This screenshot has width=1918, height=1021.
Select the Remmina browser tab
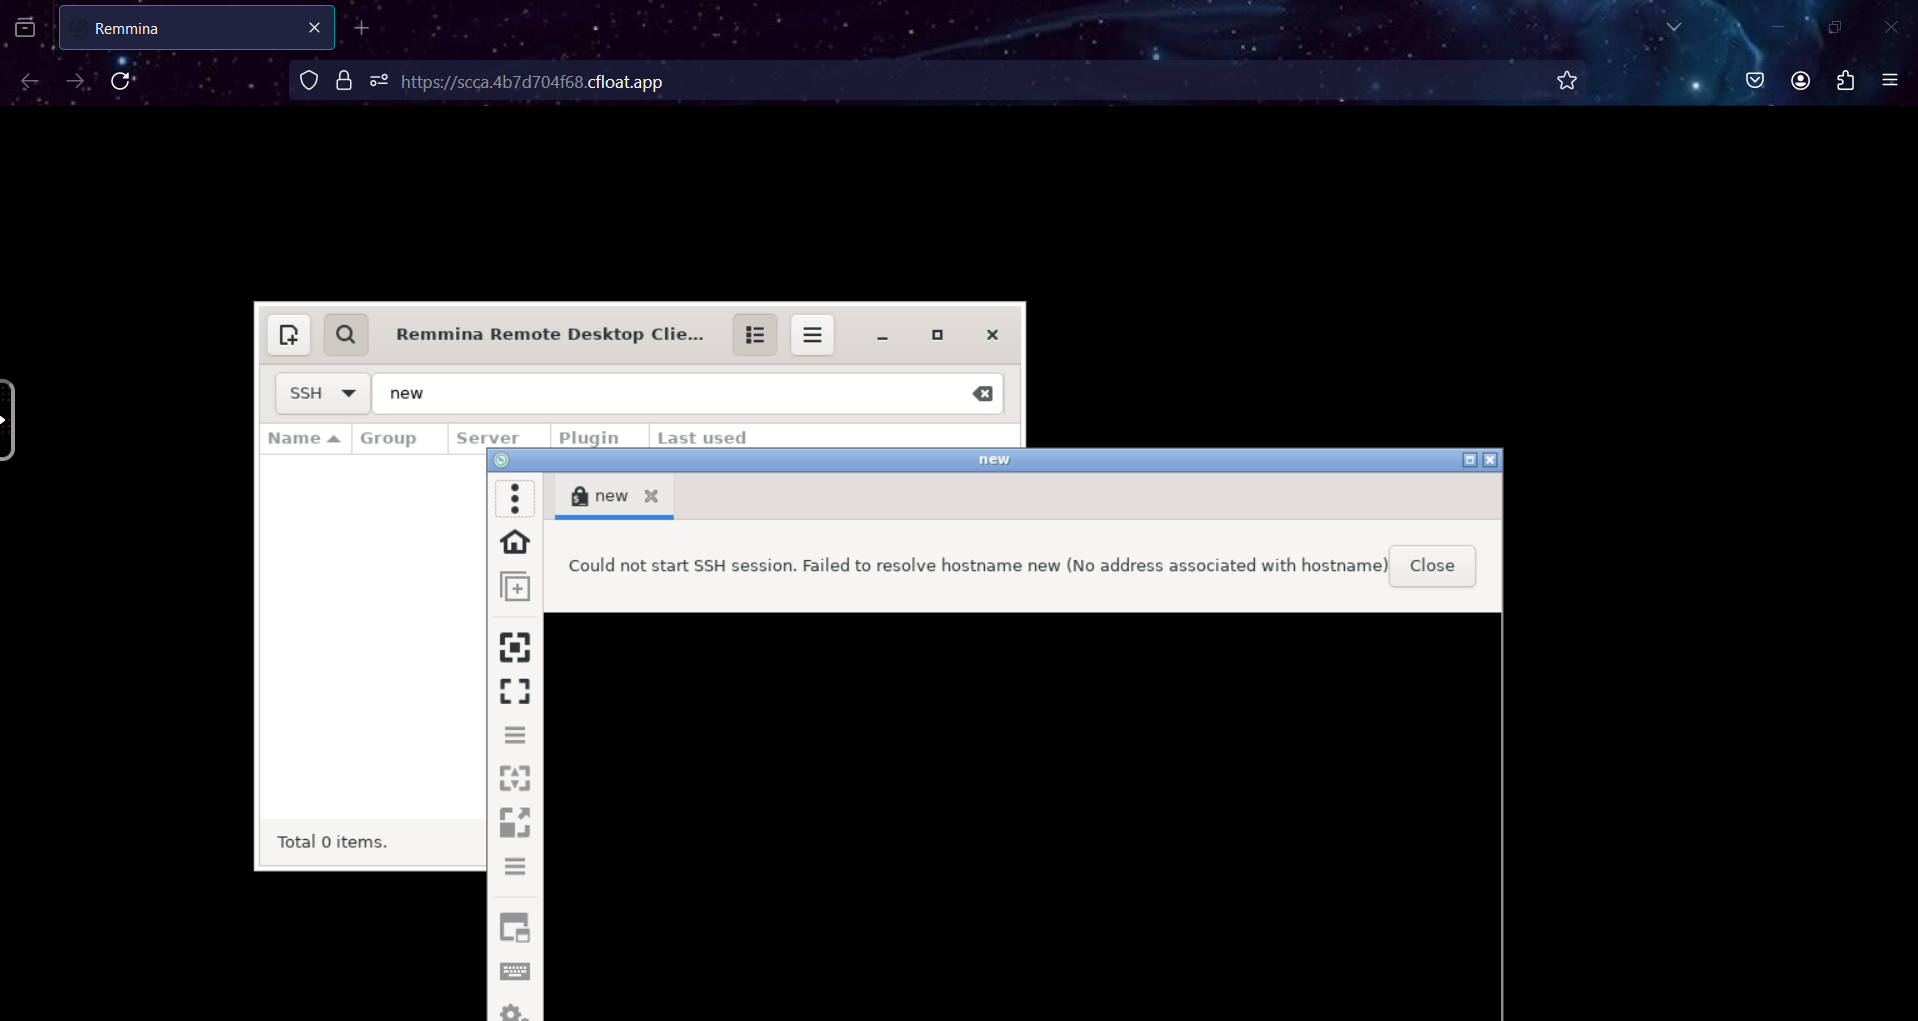pyautogui.click(x=197, y=28)
